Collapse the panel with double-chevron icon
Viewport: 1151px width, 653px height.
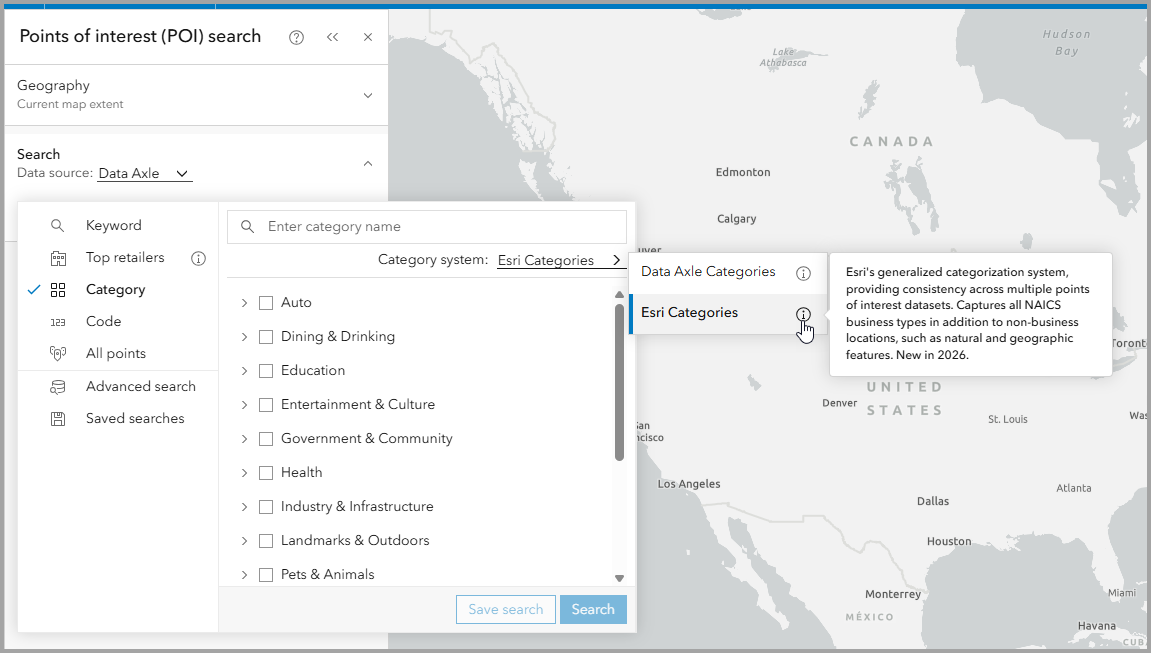click(x=332, y=38)
